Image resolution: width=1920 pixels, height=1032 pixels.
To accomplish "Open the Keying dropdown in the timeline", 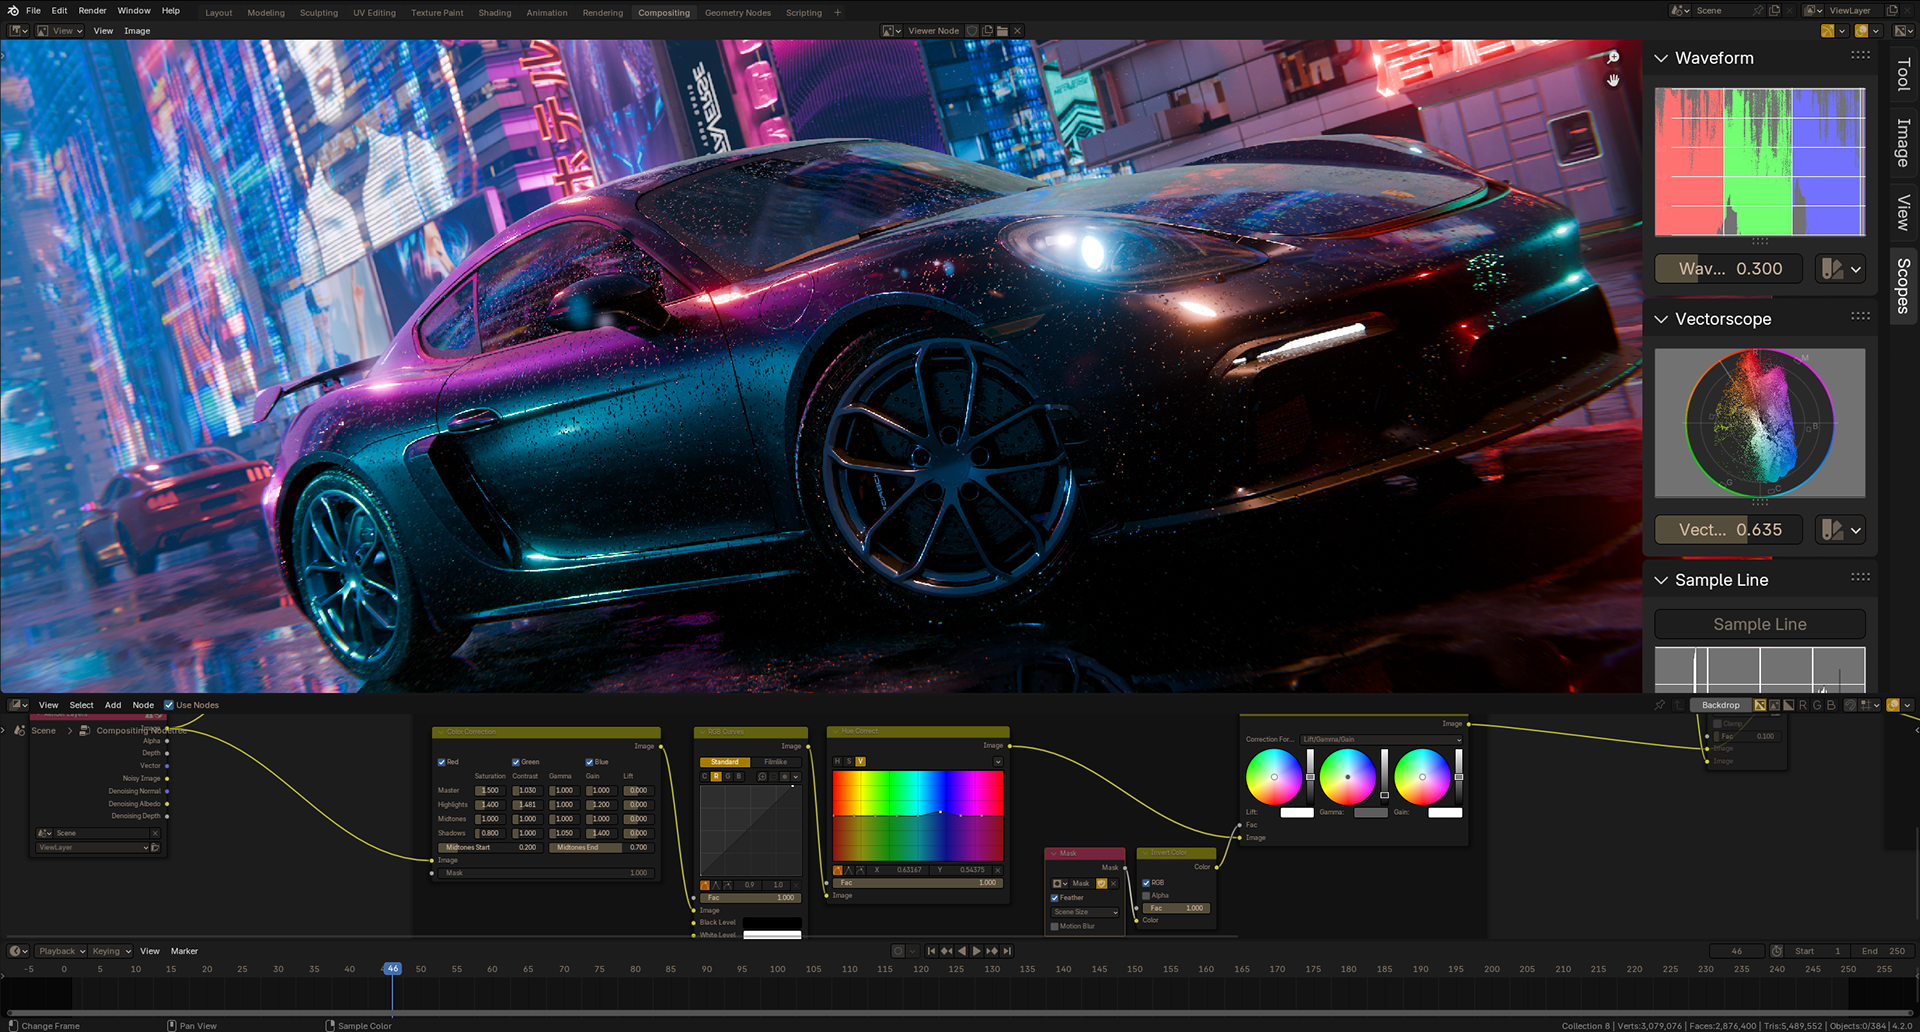I will [x=110, y=951].
